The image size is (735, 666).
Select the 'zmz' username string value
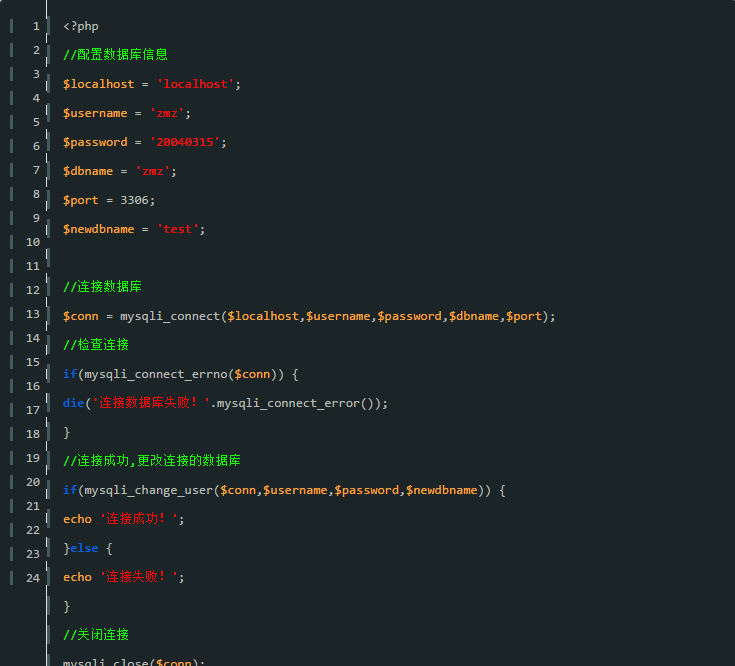167,113
